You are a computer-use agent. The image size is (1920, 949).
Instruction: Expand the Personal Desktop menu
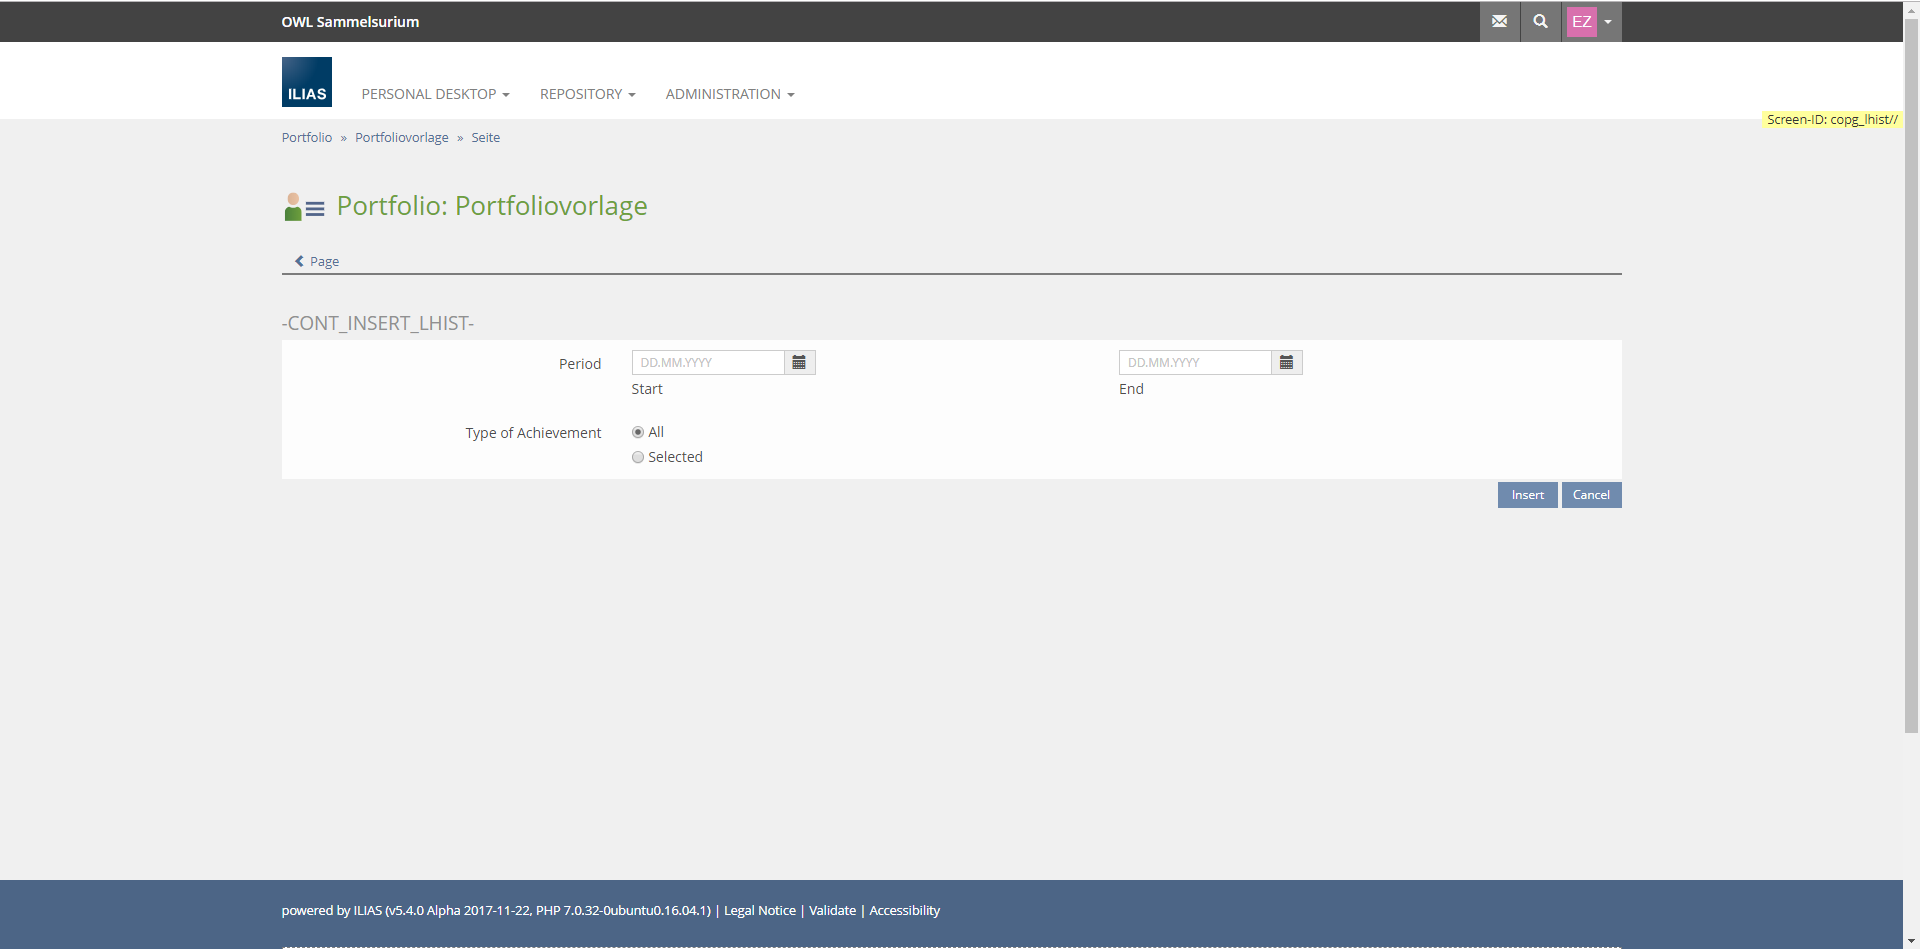point(435,94)
